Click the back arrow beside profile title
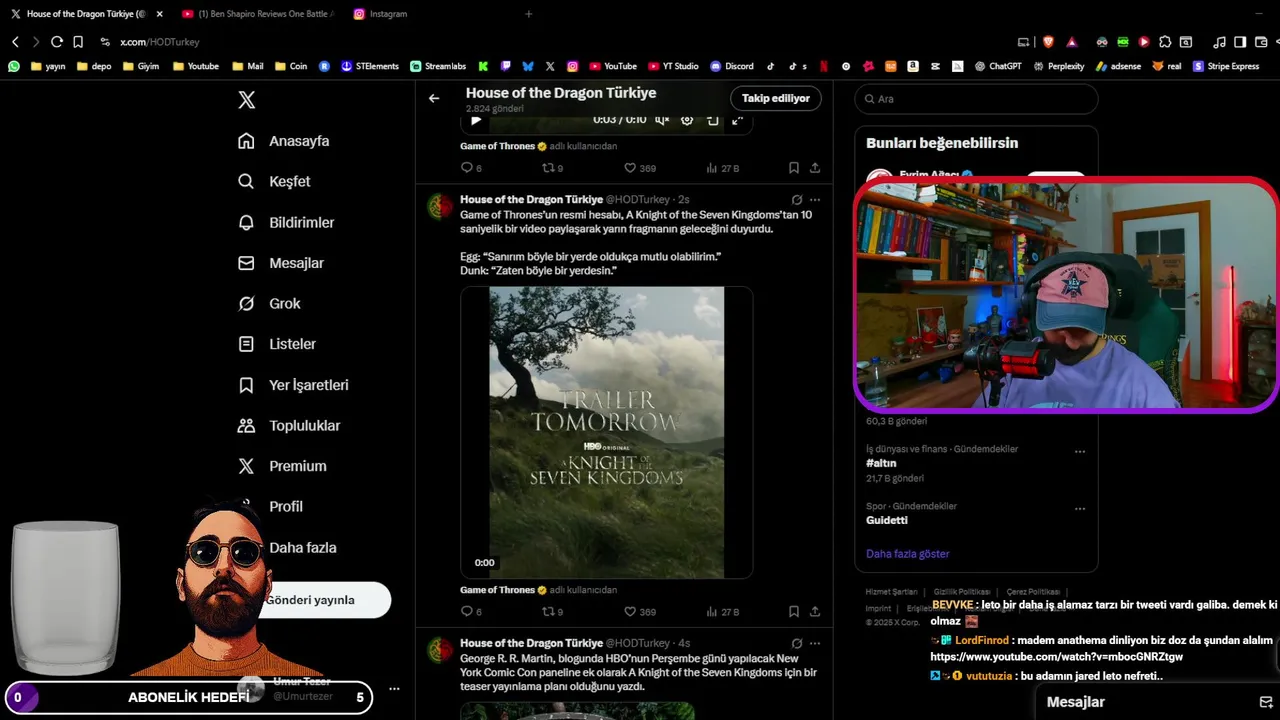 click(x=434, y=98)
